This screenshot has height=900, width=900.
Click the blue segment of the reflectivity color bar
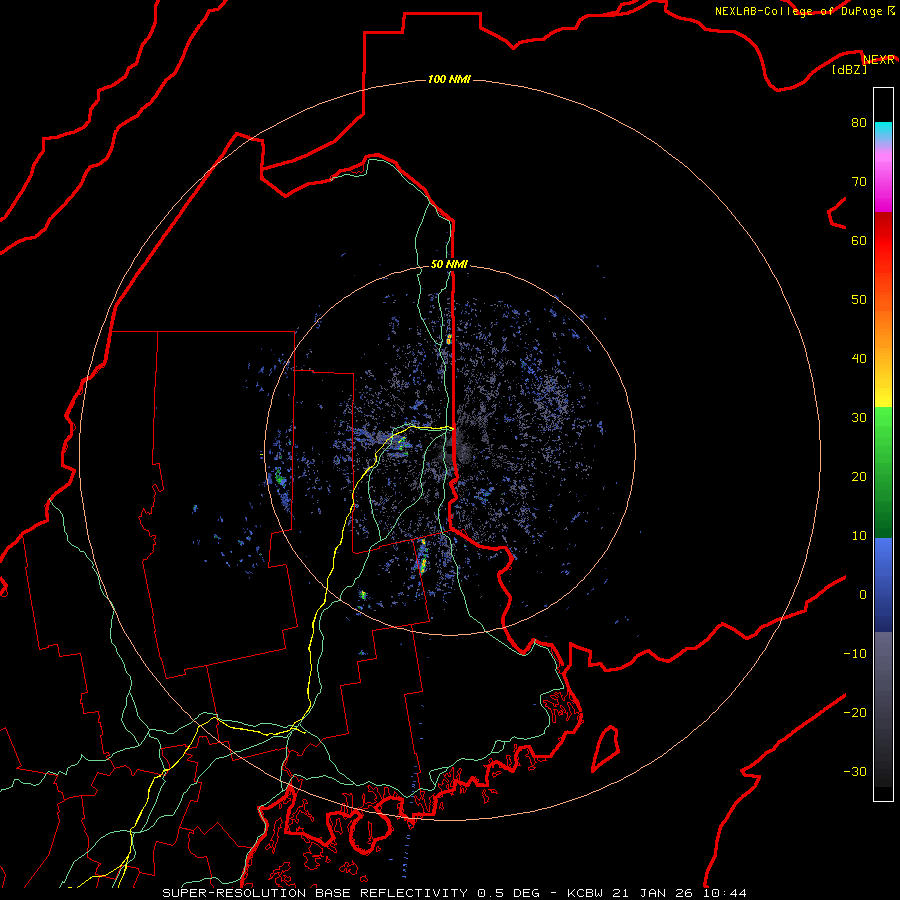[883, 585]
